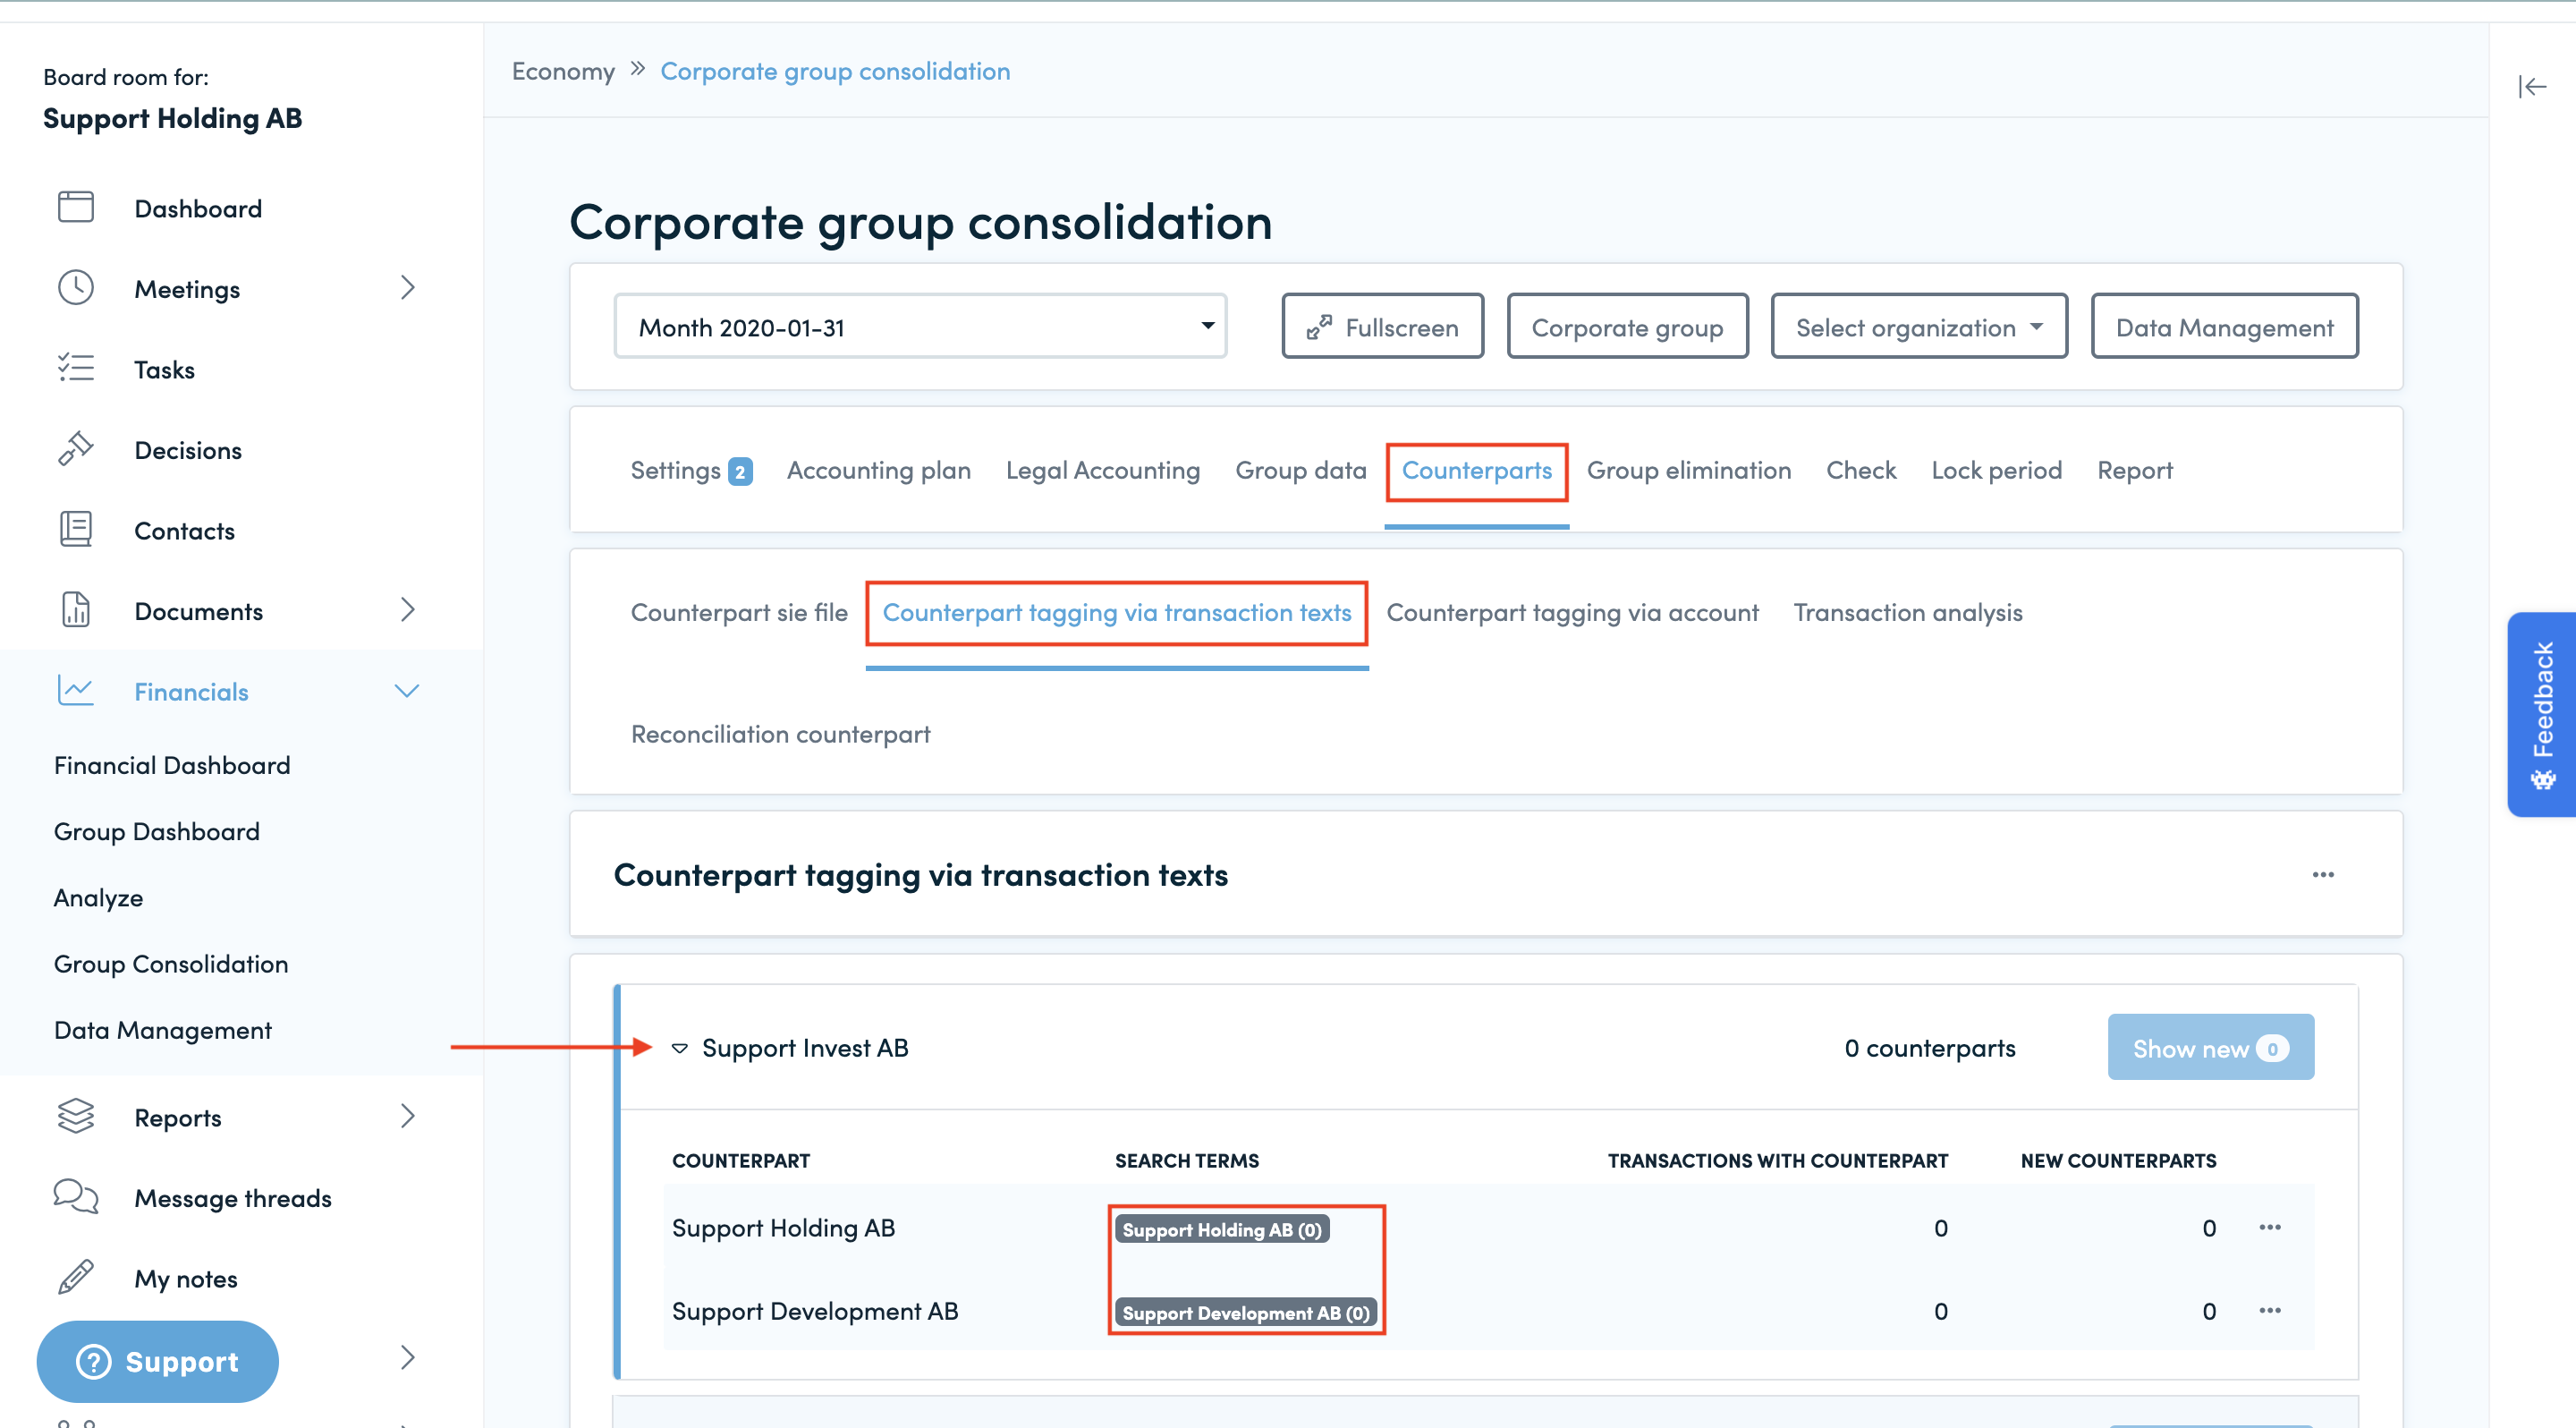Click the Tasks checklist icon
Image resolution: width=2576 pixels, height=1428 pixels.
tap(75, 369)
